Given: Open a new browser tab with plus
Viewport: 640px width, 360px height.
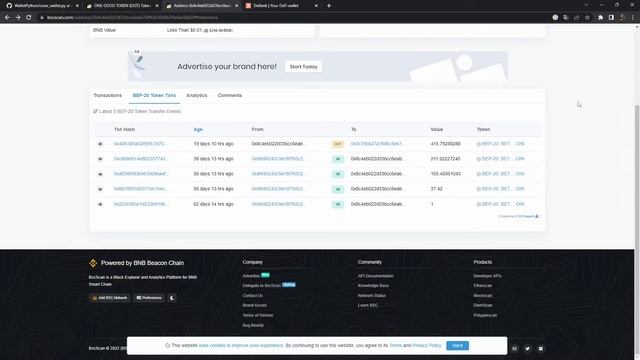Looking at the screenshot, I should [x=329, y=6].
